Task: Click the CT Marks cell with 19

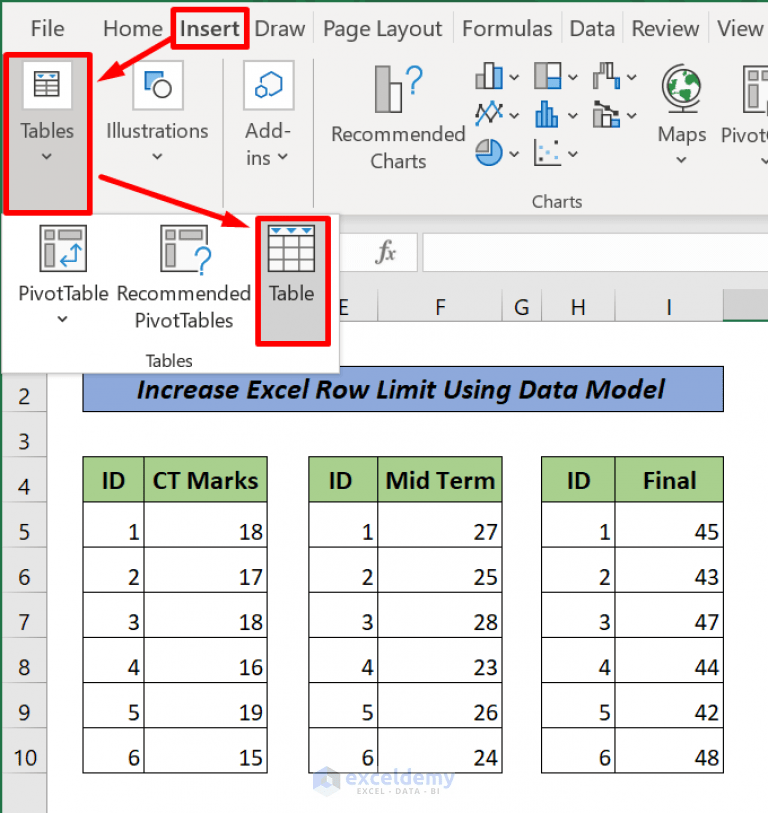Action: click(205, 705)
